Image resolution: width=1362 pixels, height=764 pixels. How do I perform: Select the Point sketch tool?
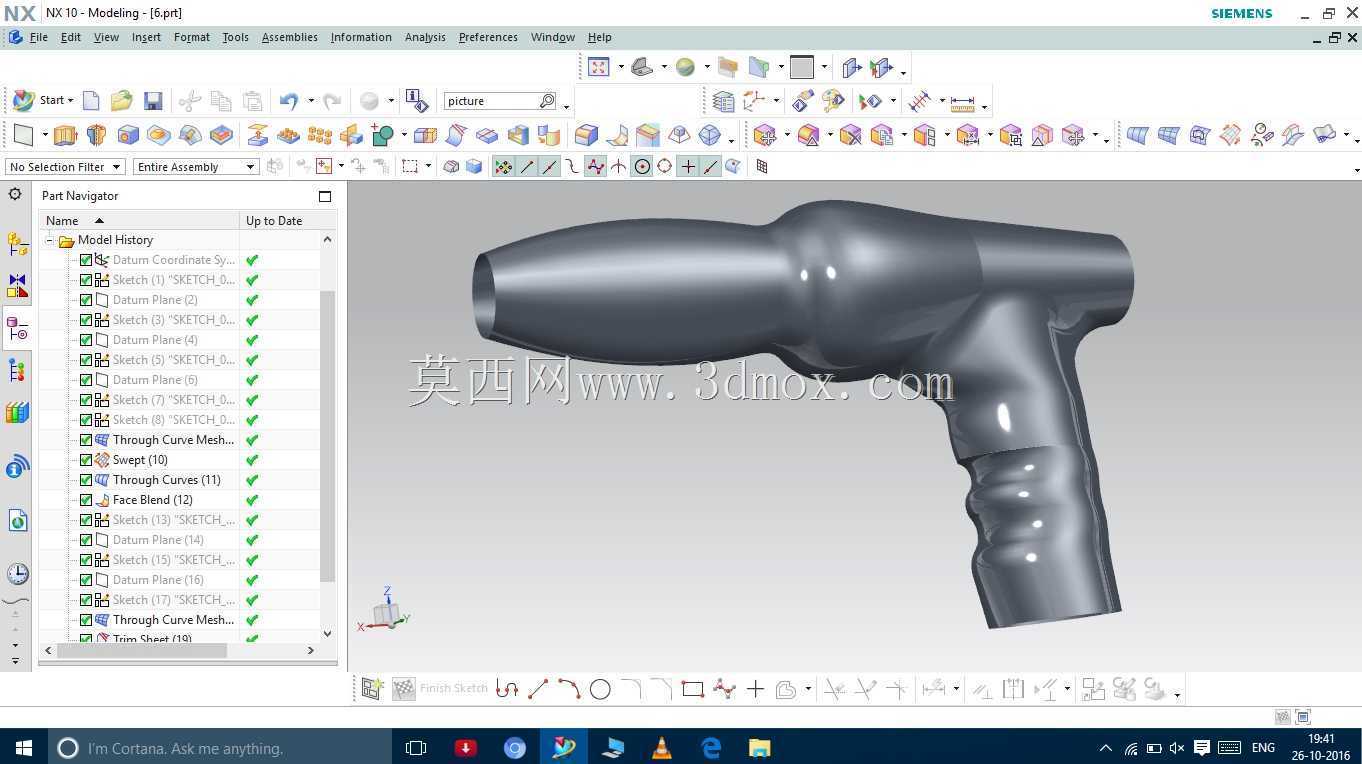755,689
